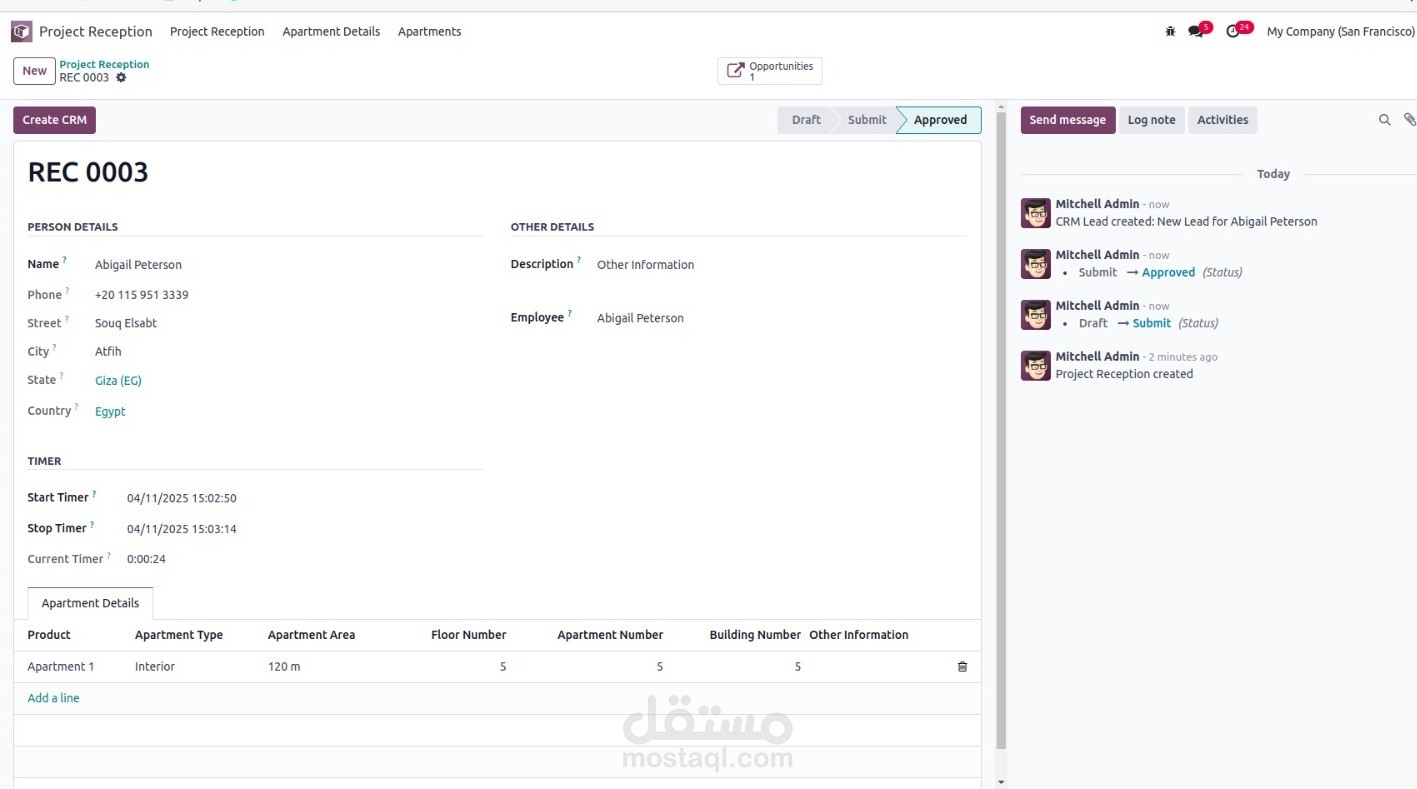
Task: Open Mitchell Admin avatar on CRM Lead message
Action: (x=1036, y=213)
